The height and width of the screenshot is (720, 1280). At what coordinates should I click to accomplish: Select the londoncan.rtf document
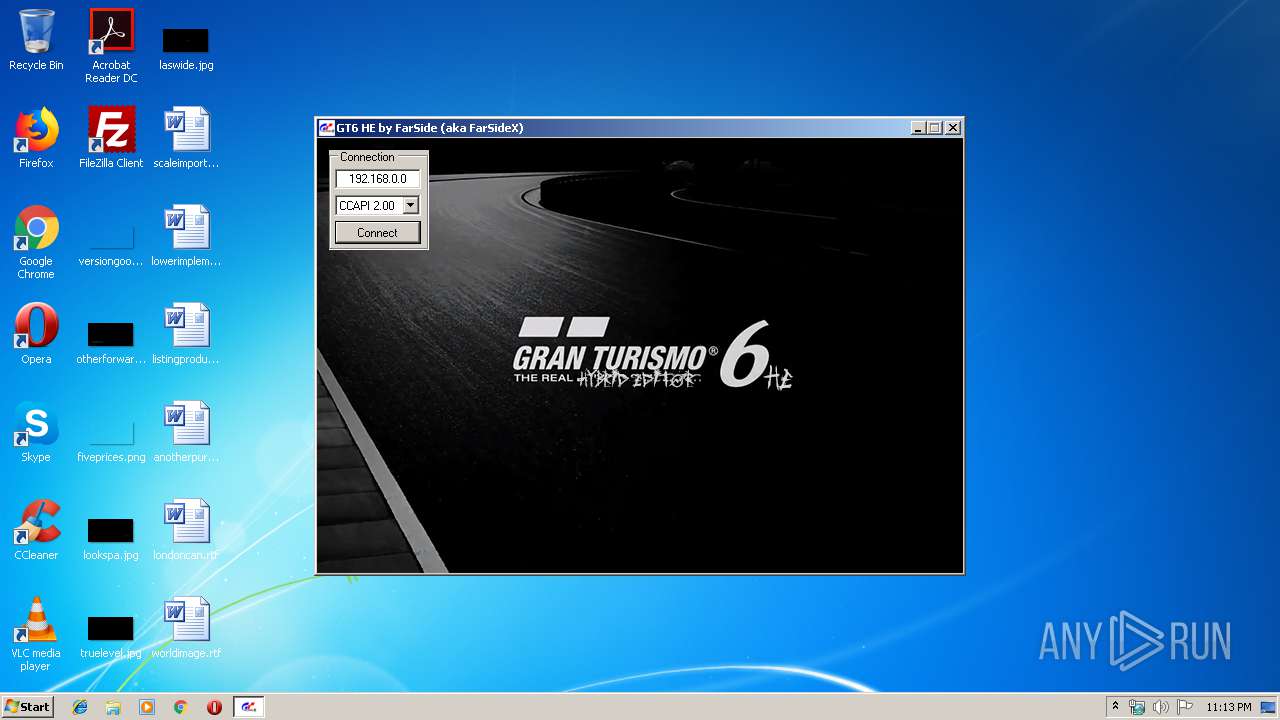click(186, 530)
